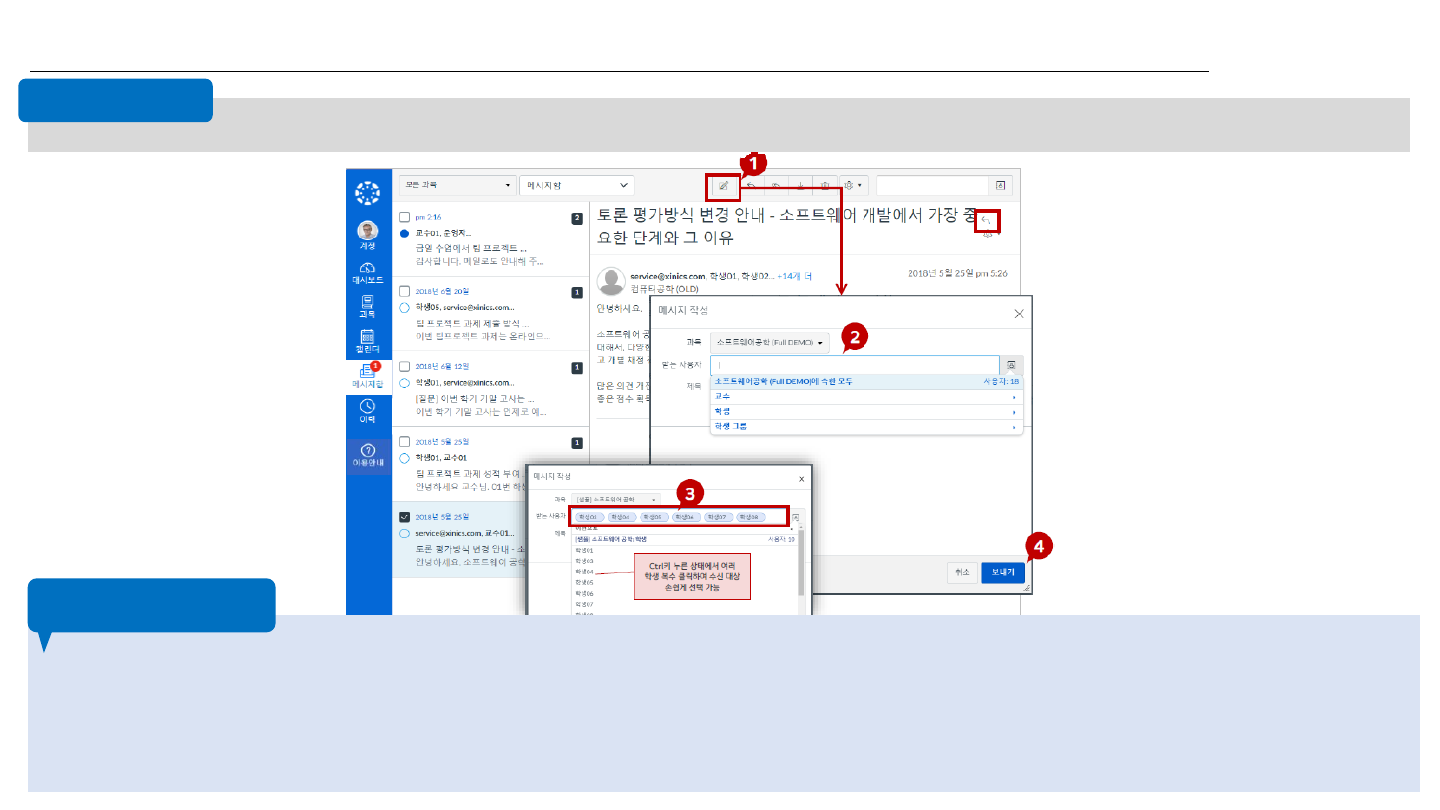
Task: Click the 취소 cancel button
Action: pos(962,572)
